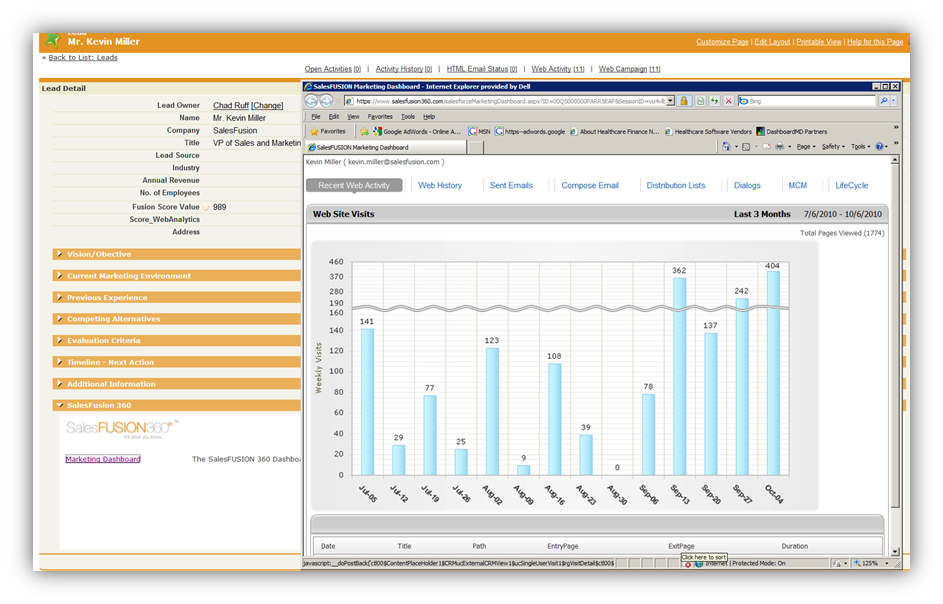Image resolution: width=943 pixels, height=604 pixels.
Task: Click the Back to List: Leads link
Action: [x=83, y=58]
